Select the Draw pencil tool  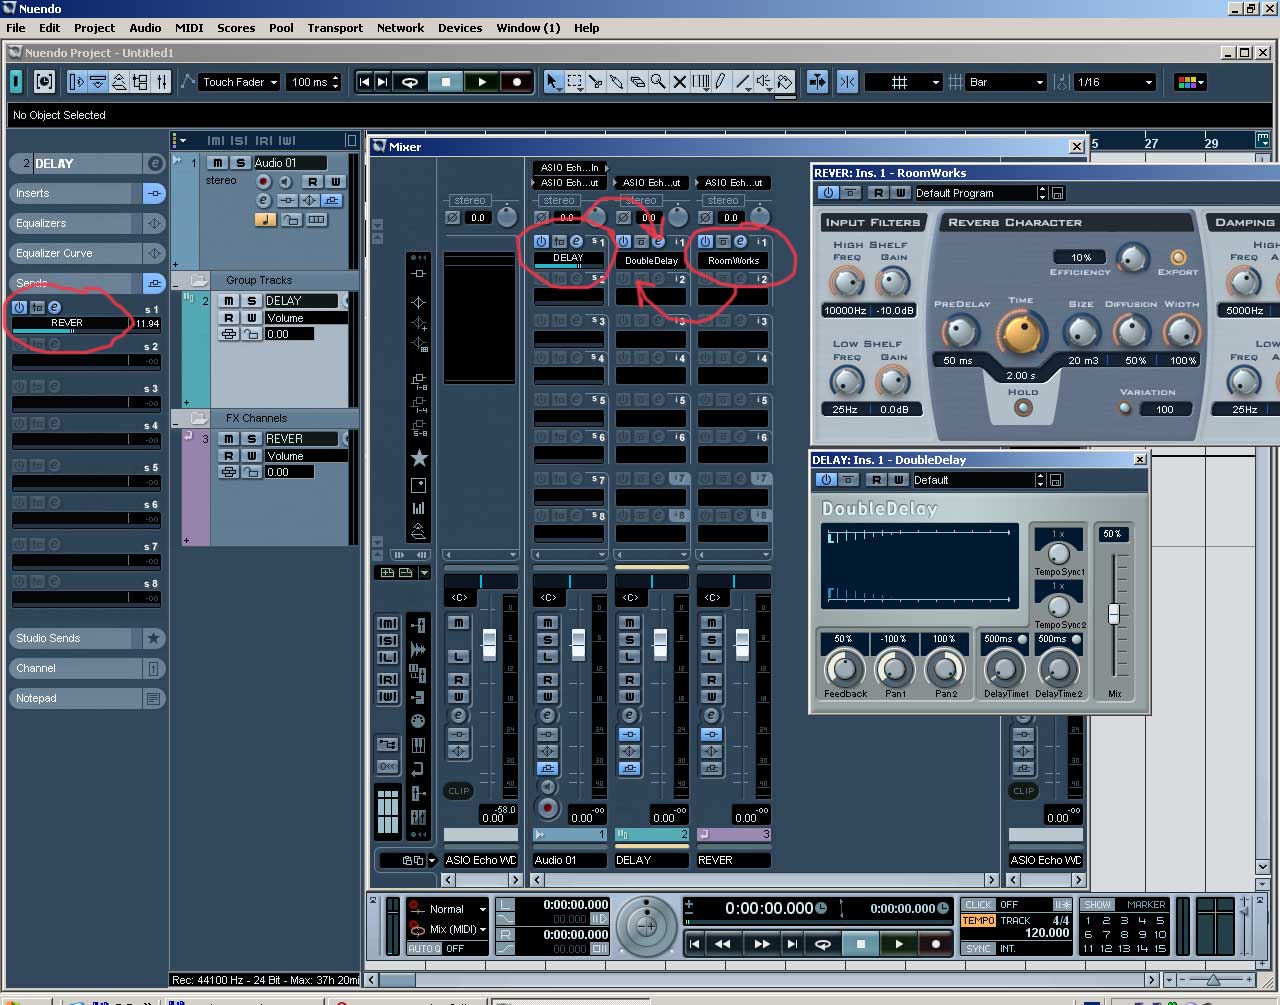pyautogui.click(x=721, y=82)
